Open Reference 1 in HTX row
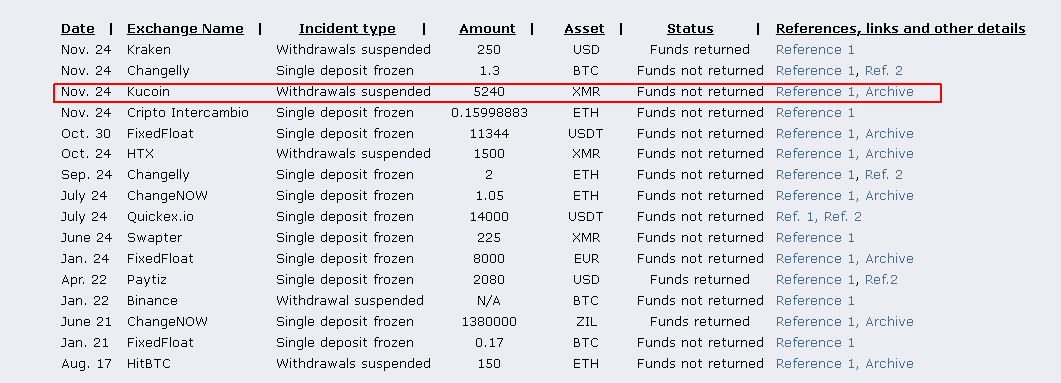Viewport: 1061px width, 383px height. tap(815, 154)
